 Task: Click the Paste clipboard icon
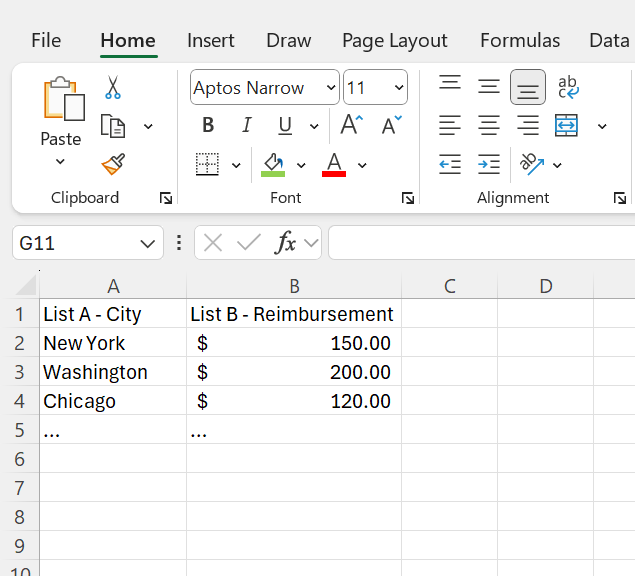64,98
